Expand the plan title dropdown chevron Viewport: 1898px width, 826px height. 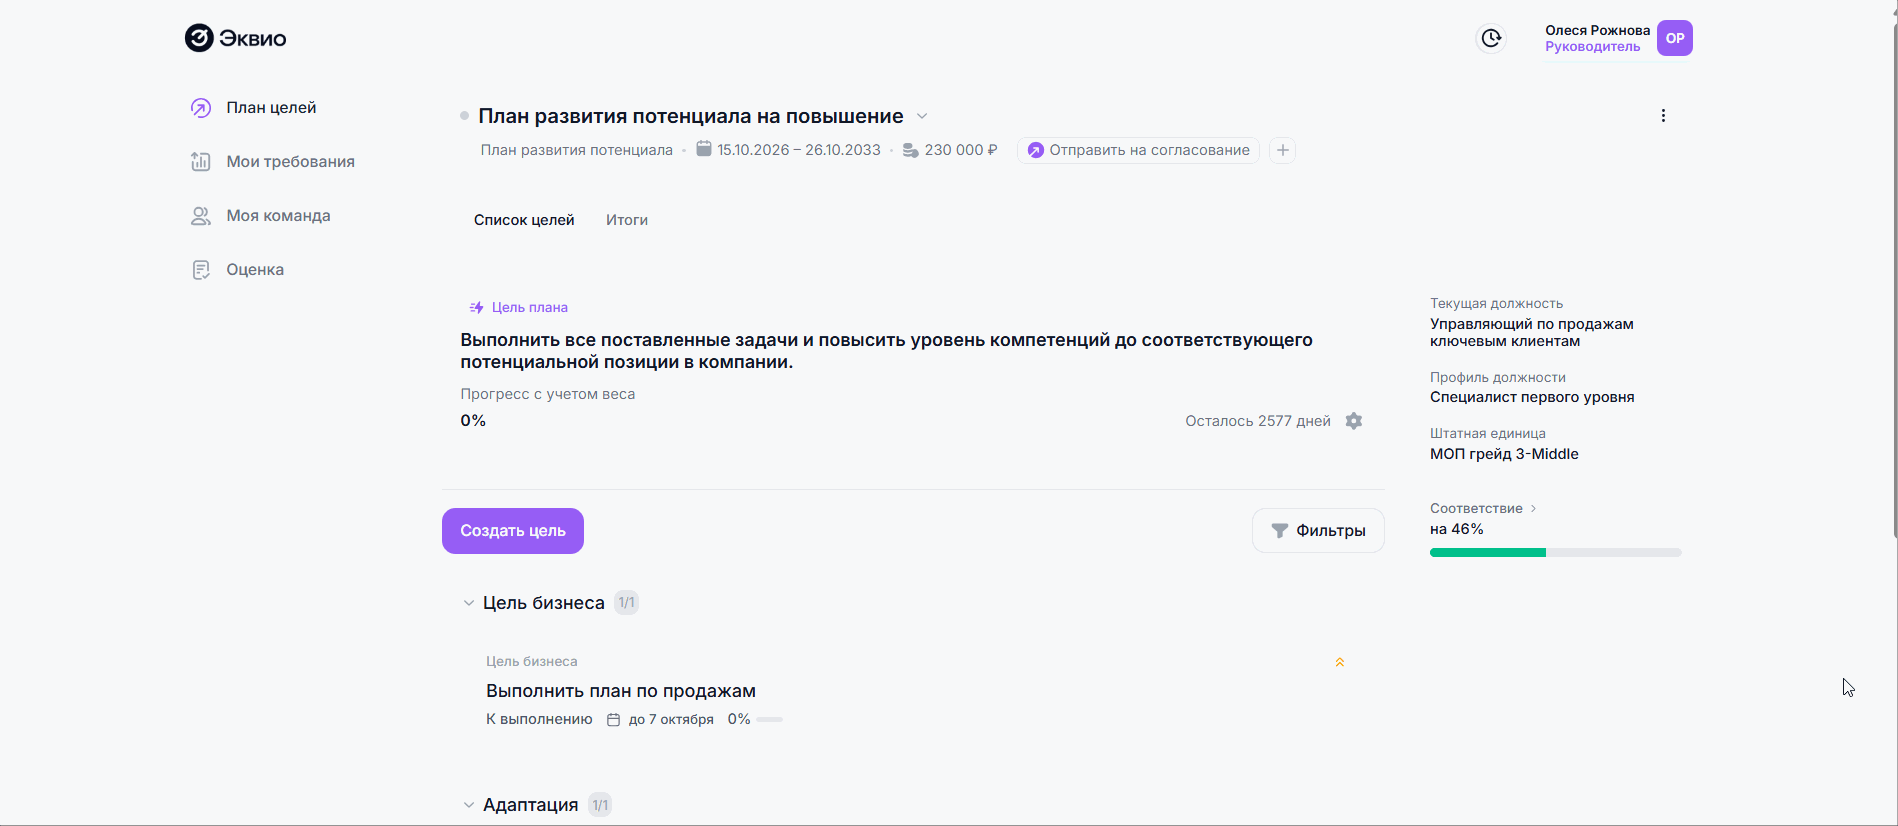(922, 116)
